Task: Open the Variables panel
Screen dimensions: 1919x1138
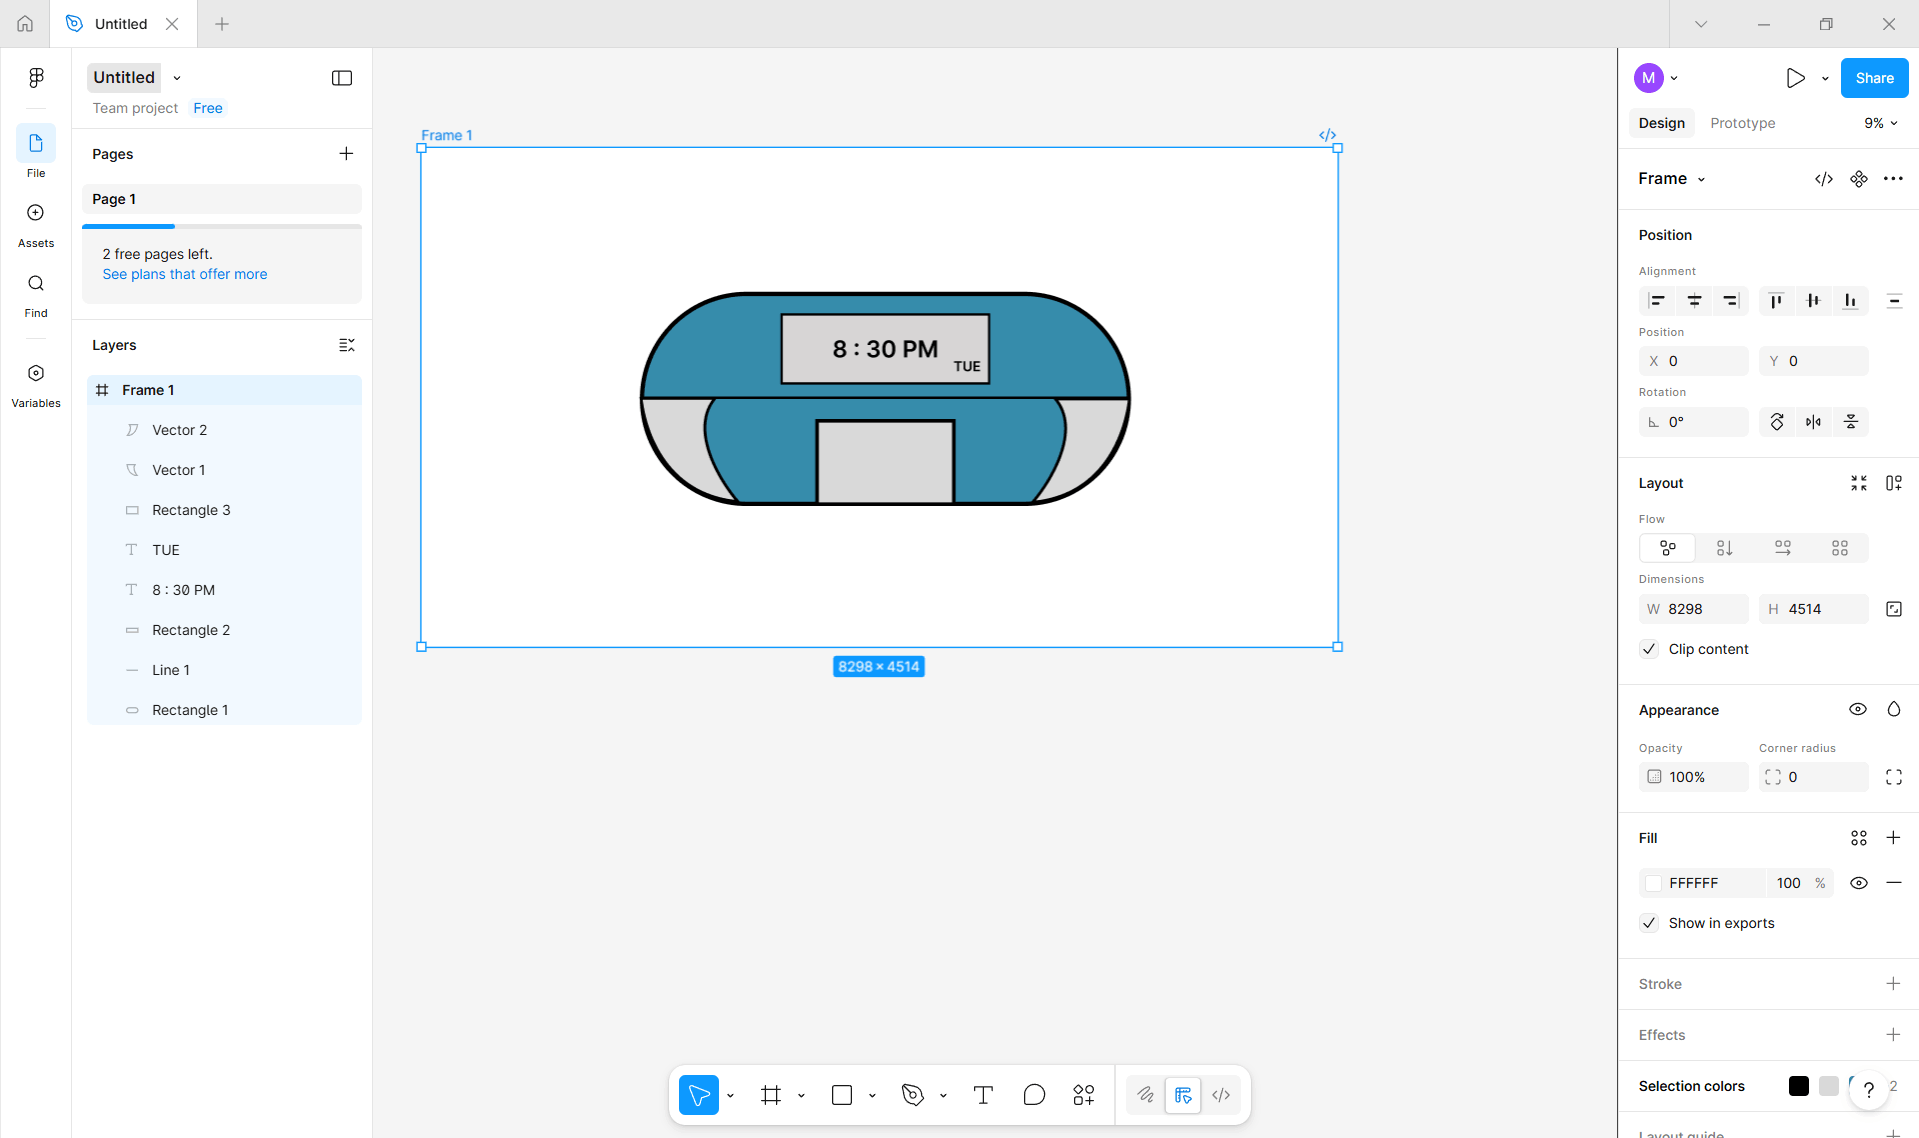Action: coord(35,382)
